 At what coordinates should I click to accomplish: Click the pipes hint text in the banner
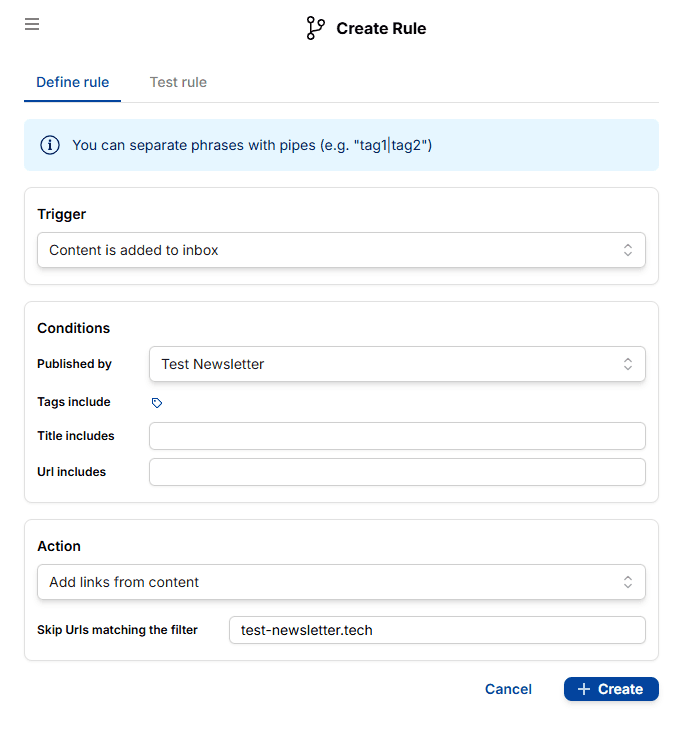coord(252,145)
